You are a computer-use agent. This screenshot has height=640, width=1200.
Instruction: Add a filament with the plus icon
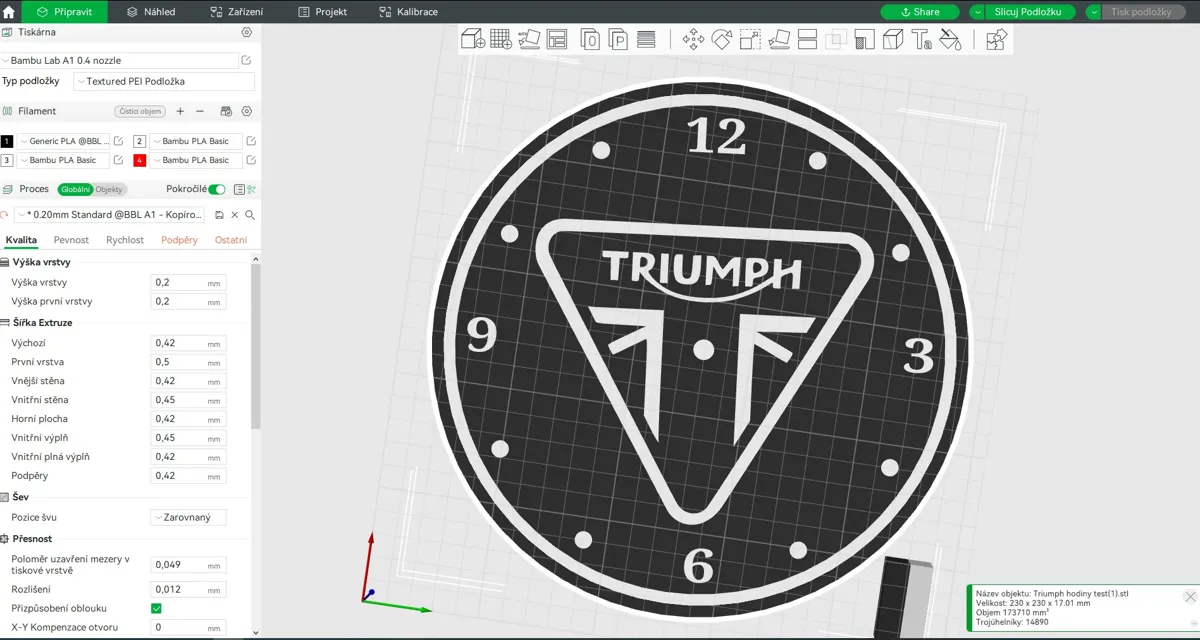pyautogui.click(x=180, y=111)
